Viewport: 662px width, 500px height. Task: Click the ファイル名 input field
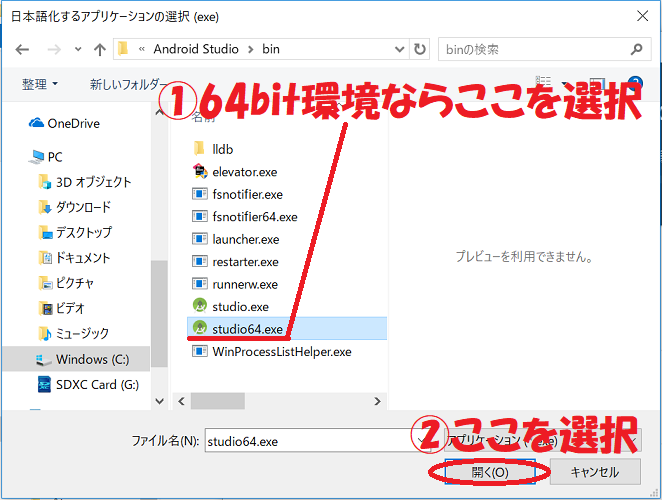(x=317, y=441)
